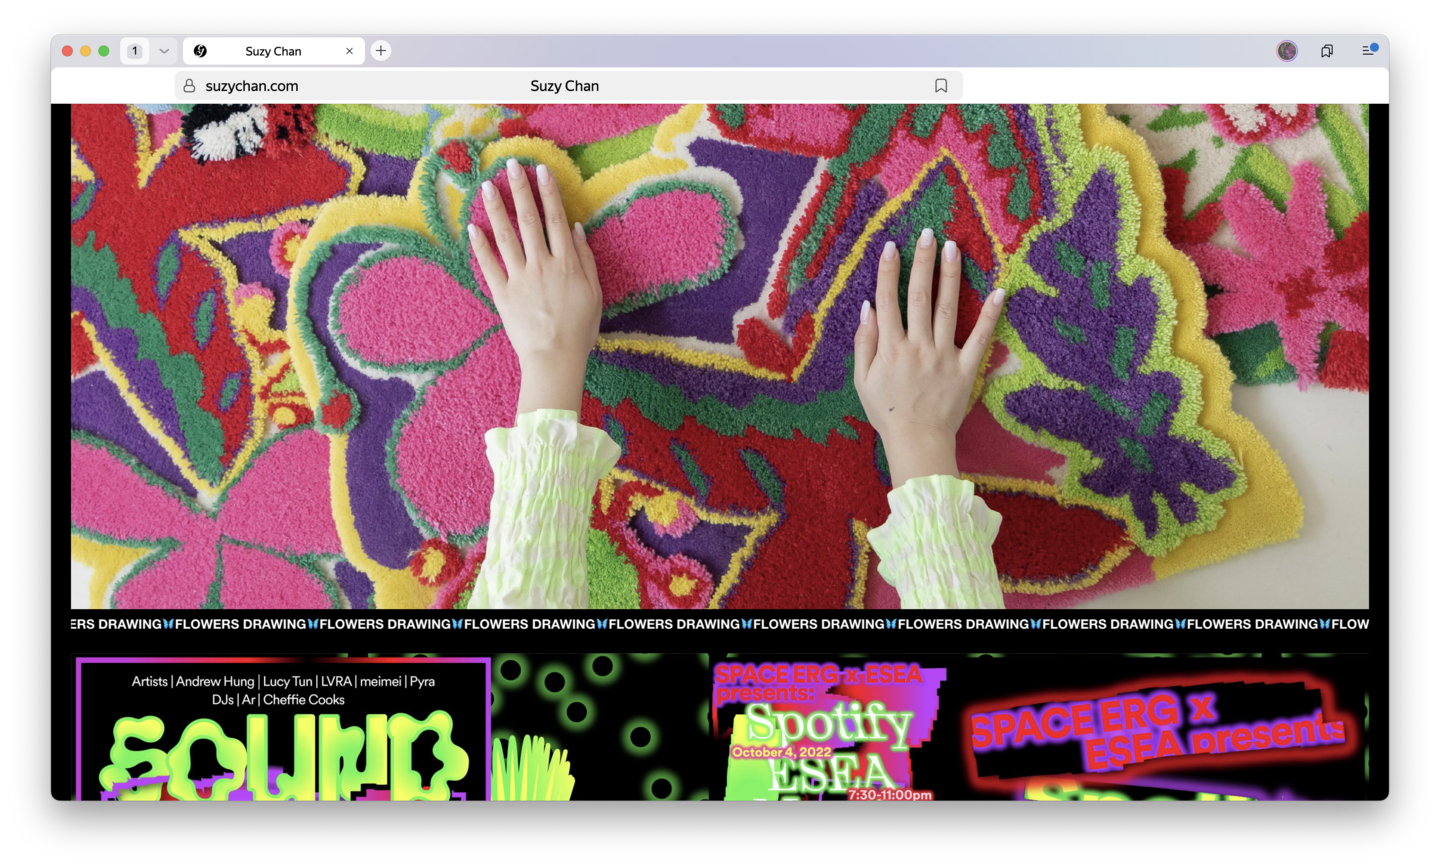Screen dimensions: 1440x868
Task: Open the red SPACE ERG x ESEA presents poster
Action: 1160,728
